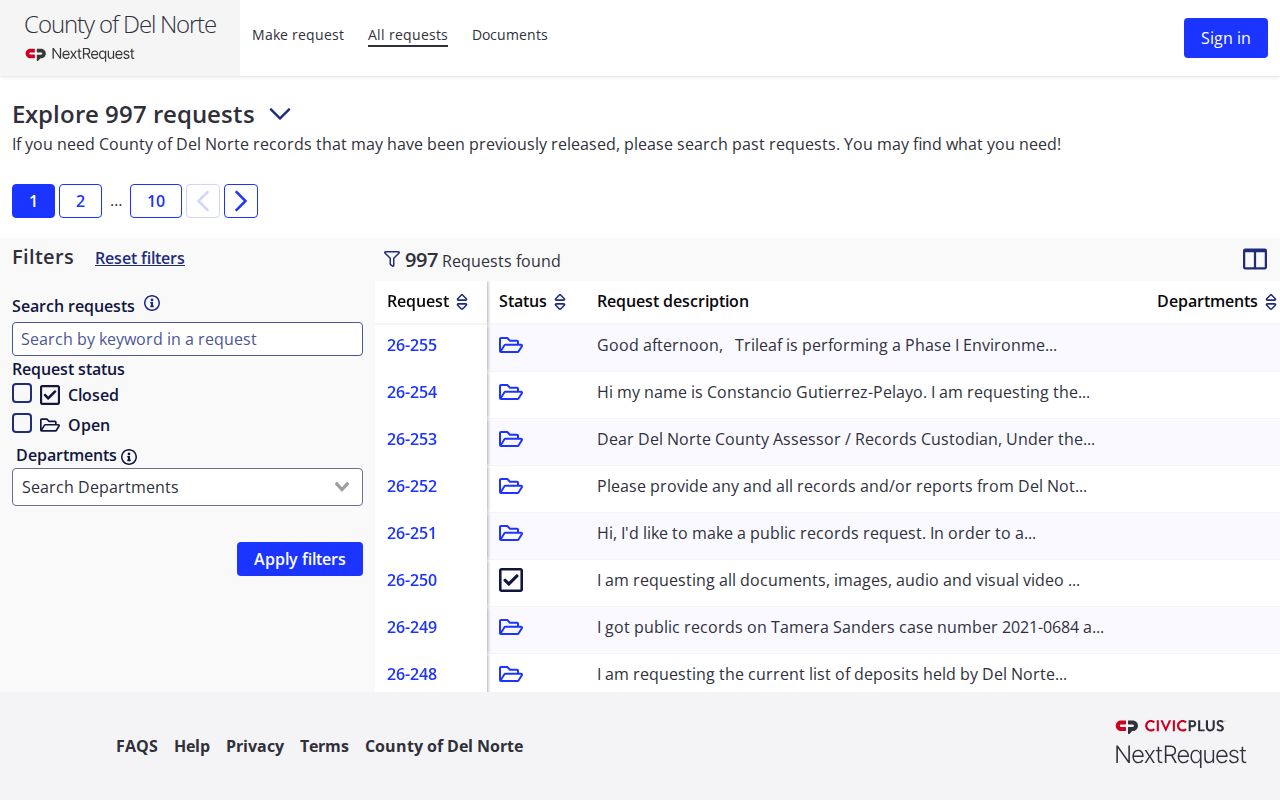Click the info icon next to Search requests

point(152,304)
